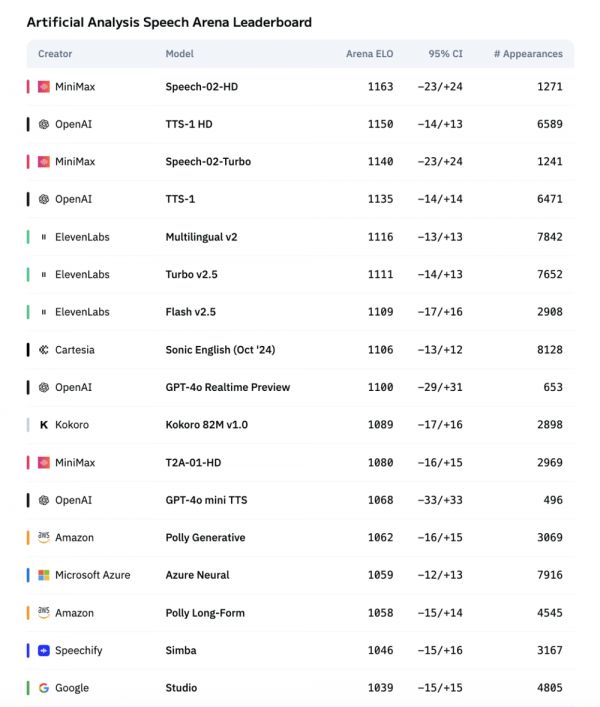This screenshot has width=600, height=707.
Task: Click the Kokoro 82M v1.0 model name
Action: 206,425
